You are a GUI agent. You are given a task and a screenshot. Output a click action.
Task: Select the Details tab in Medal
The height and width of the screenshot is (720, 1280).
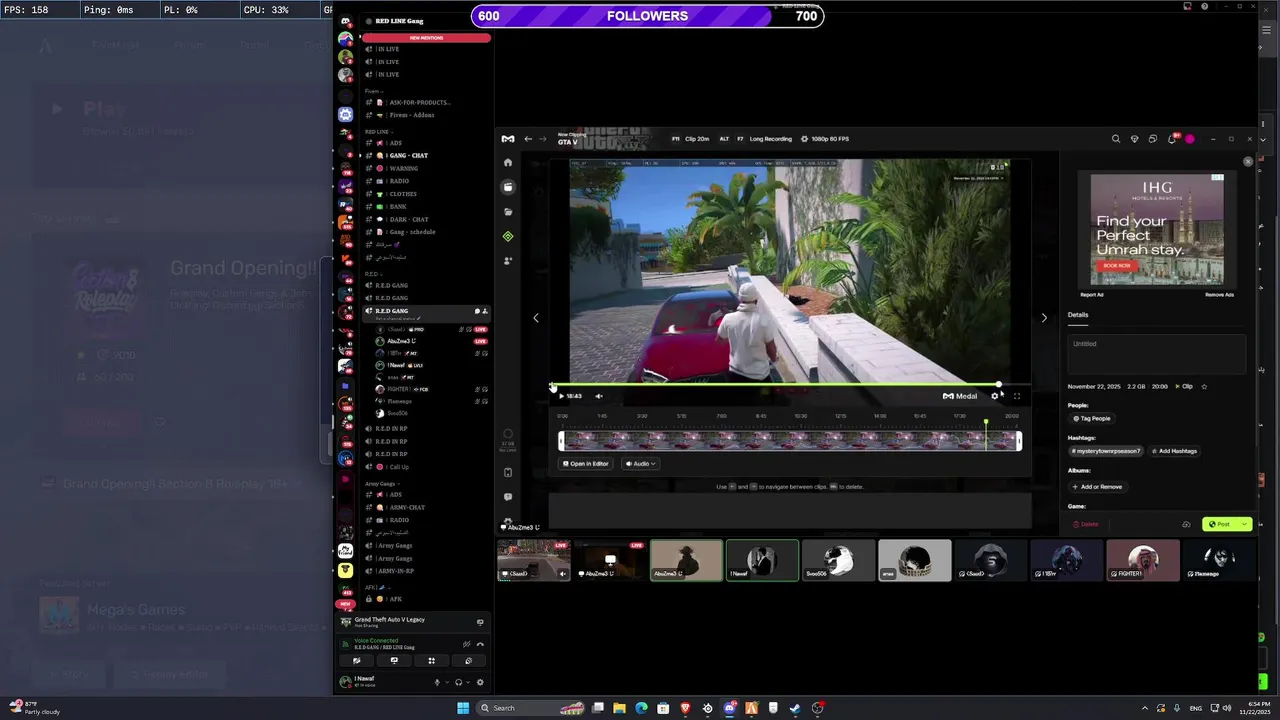click(x=1078, y=315)
